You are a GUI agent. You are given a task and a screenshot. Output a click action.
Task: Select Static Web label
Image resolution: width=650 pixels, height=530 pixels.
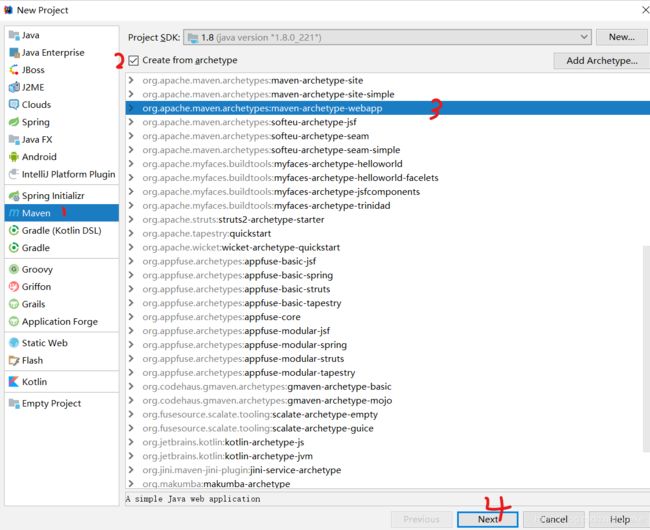click(45, 343)
